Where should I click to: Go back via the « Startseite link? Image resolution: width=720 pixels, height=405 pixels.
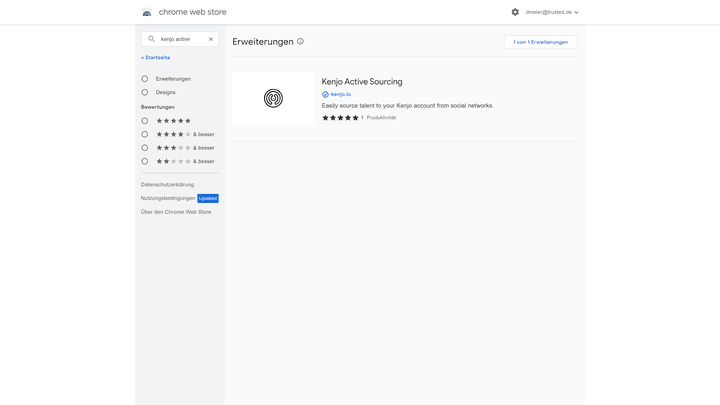156,57
